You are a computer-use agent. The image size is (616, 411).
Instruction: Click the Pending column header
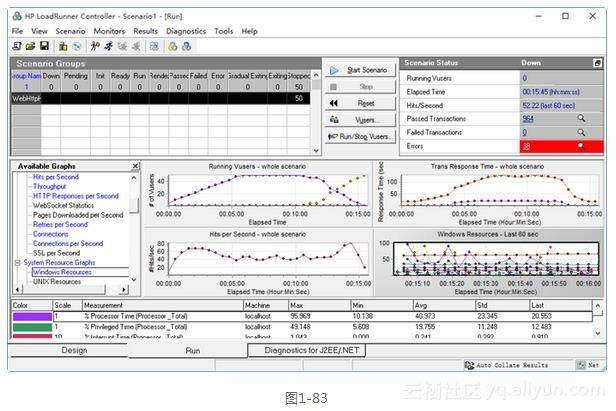(76, 75)
